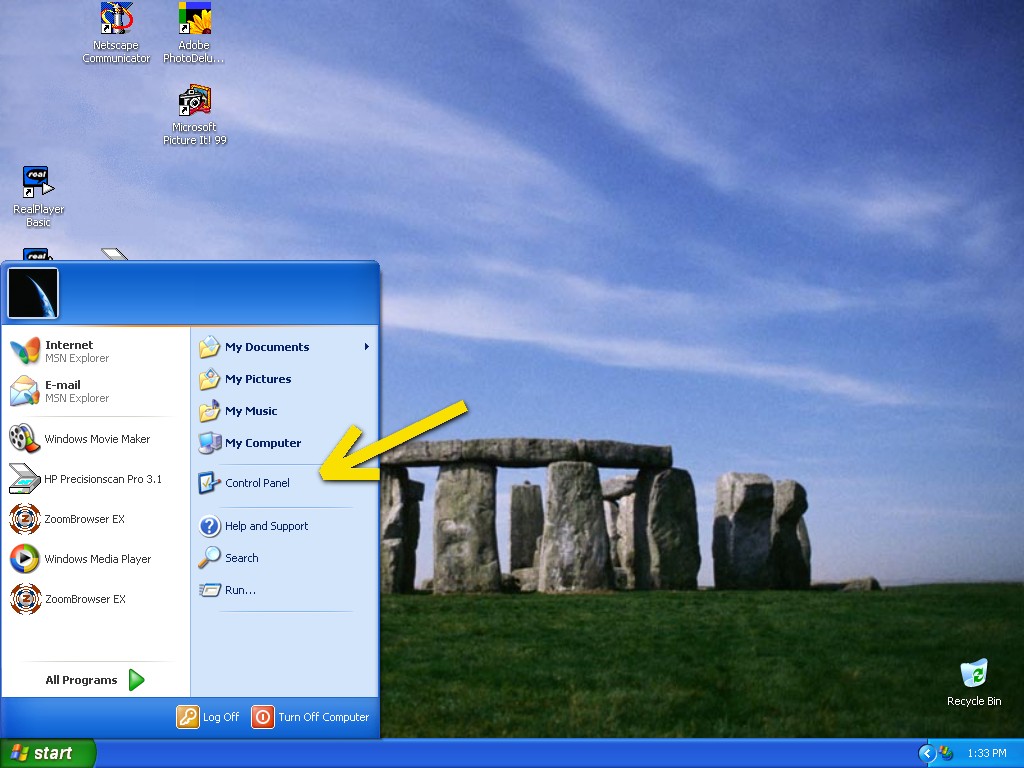The image size is (1024, 768).
Task: Open Help and Support
Action: 265,526
